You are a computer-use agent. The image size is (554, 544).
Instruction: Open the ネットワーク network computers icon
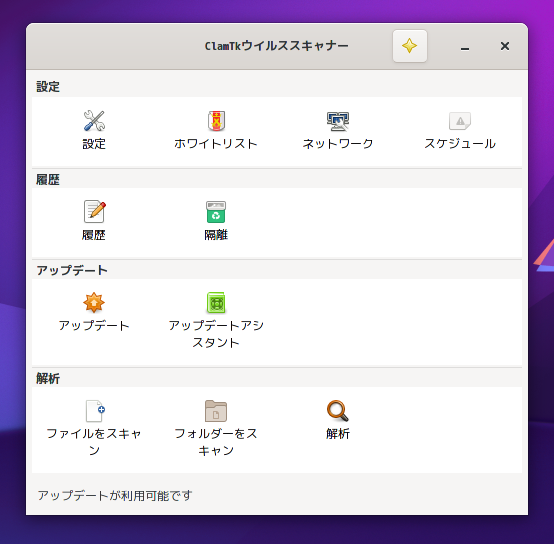[x=338, y=121]
